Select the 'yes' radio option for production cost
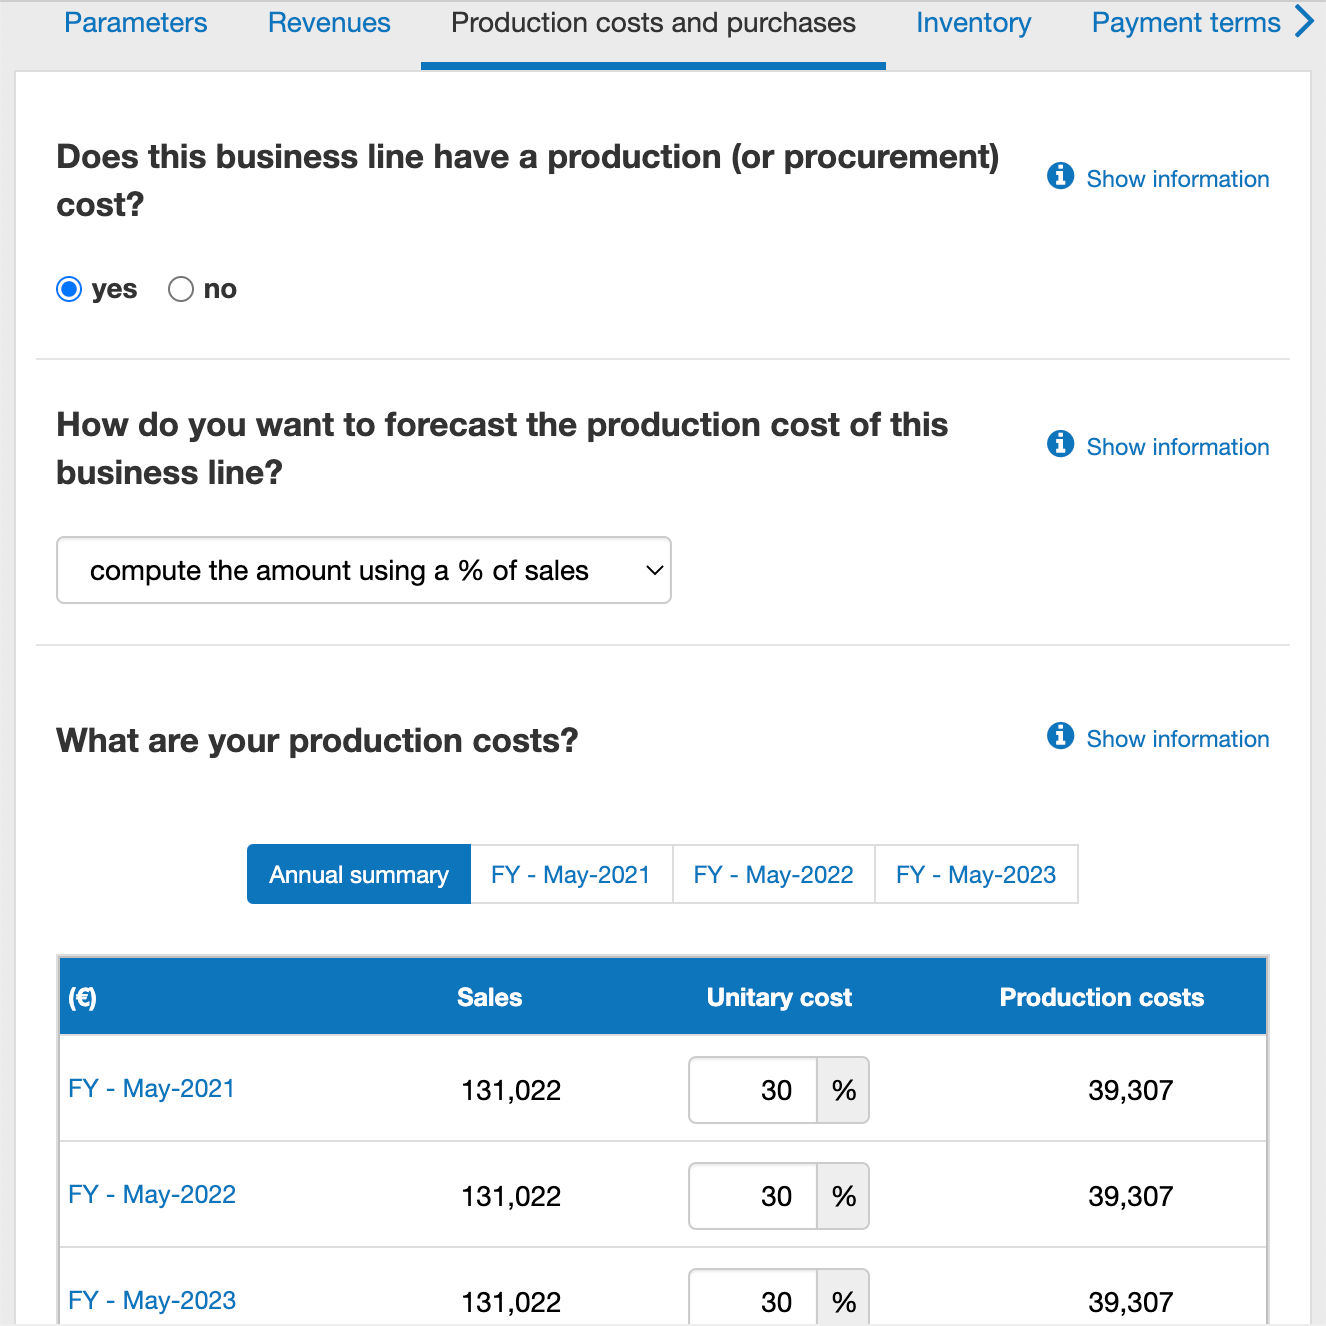 coord(68,288)
